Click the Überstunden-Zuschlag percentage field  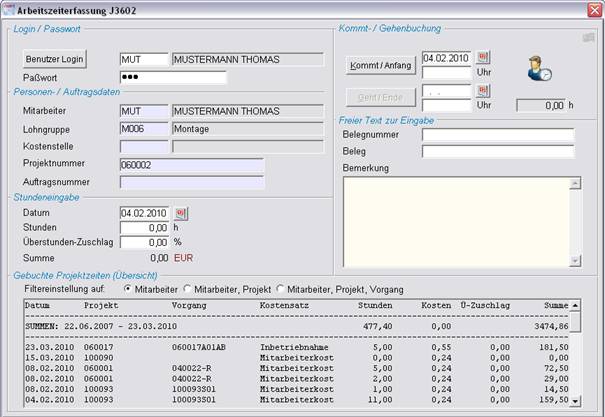click(144, 242)
